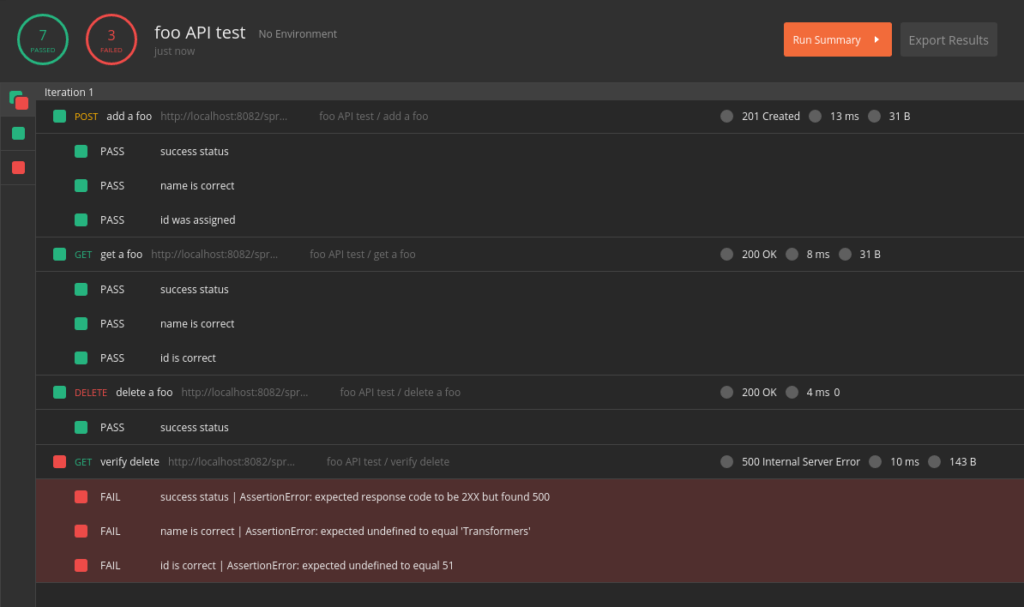Filter by failed tests red sidebar icon
This screenshot has width=1024, height=607.
coord(18,167)
